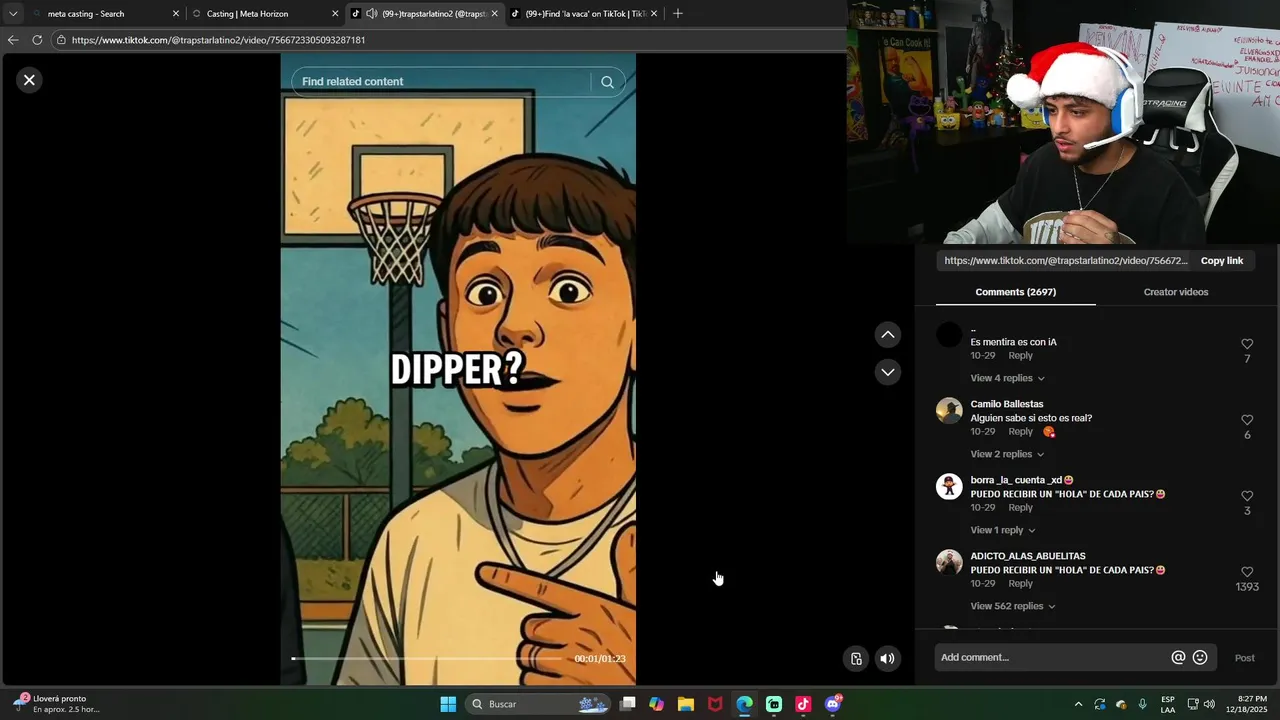The height and width of the screenshot is (720, 1280).
Task: Open borra_la_cuenta_xd's profile avatar
Action: pos(949,486)
